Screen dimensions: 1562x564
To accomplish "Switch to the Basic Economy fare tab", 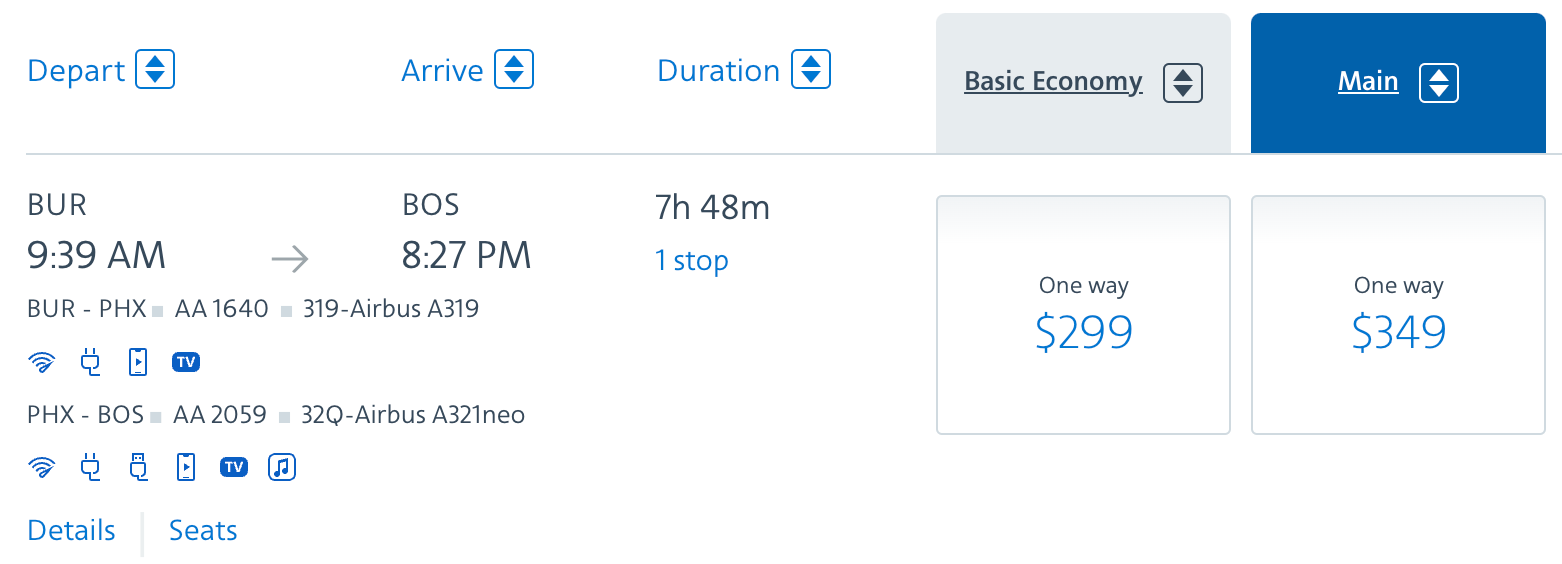I will [1053, 82].
